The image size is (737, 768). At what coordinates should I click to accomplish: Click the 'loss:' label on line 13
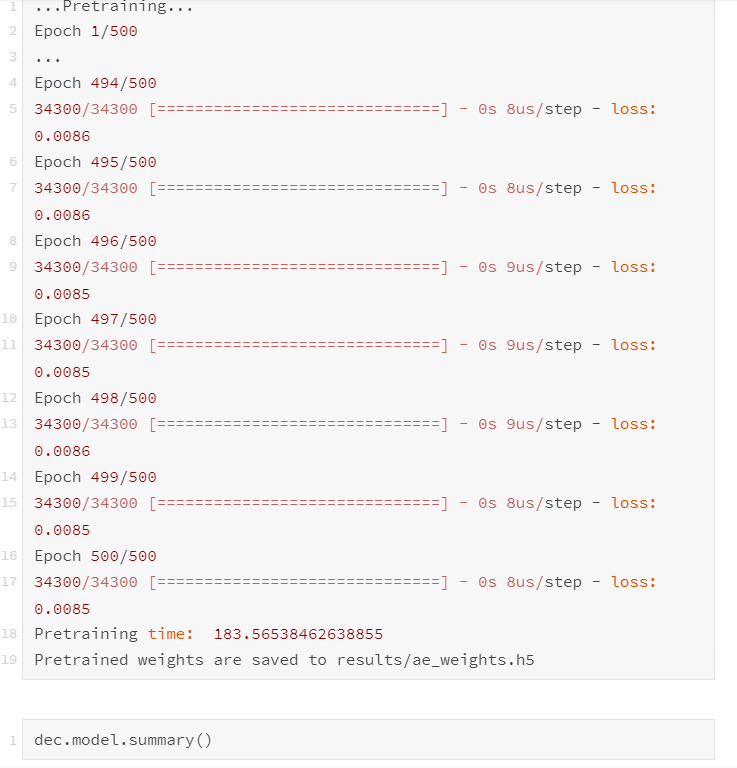pyautogui.click(x=634, y=424)
